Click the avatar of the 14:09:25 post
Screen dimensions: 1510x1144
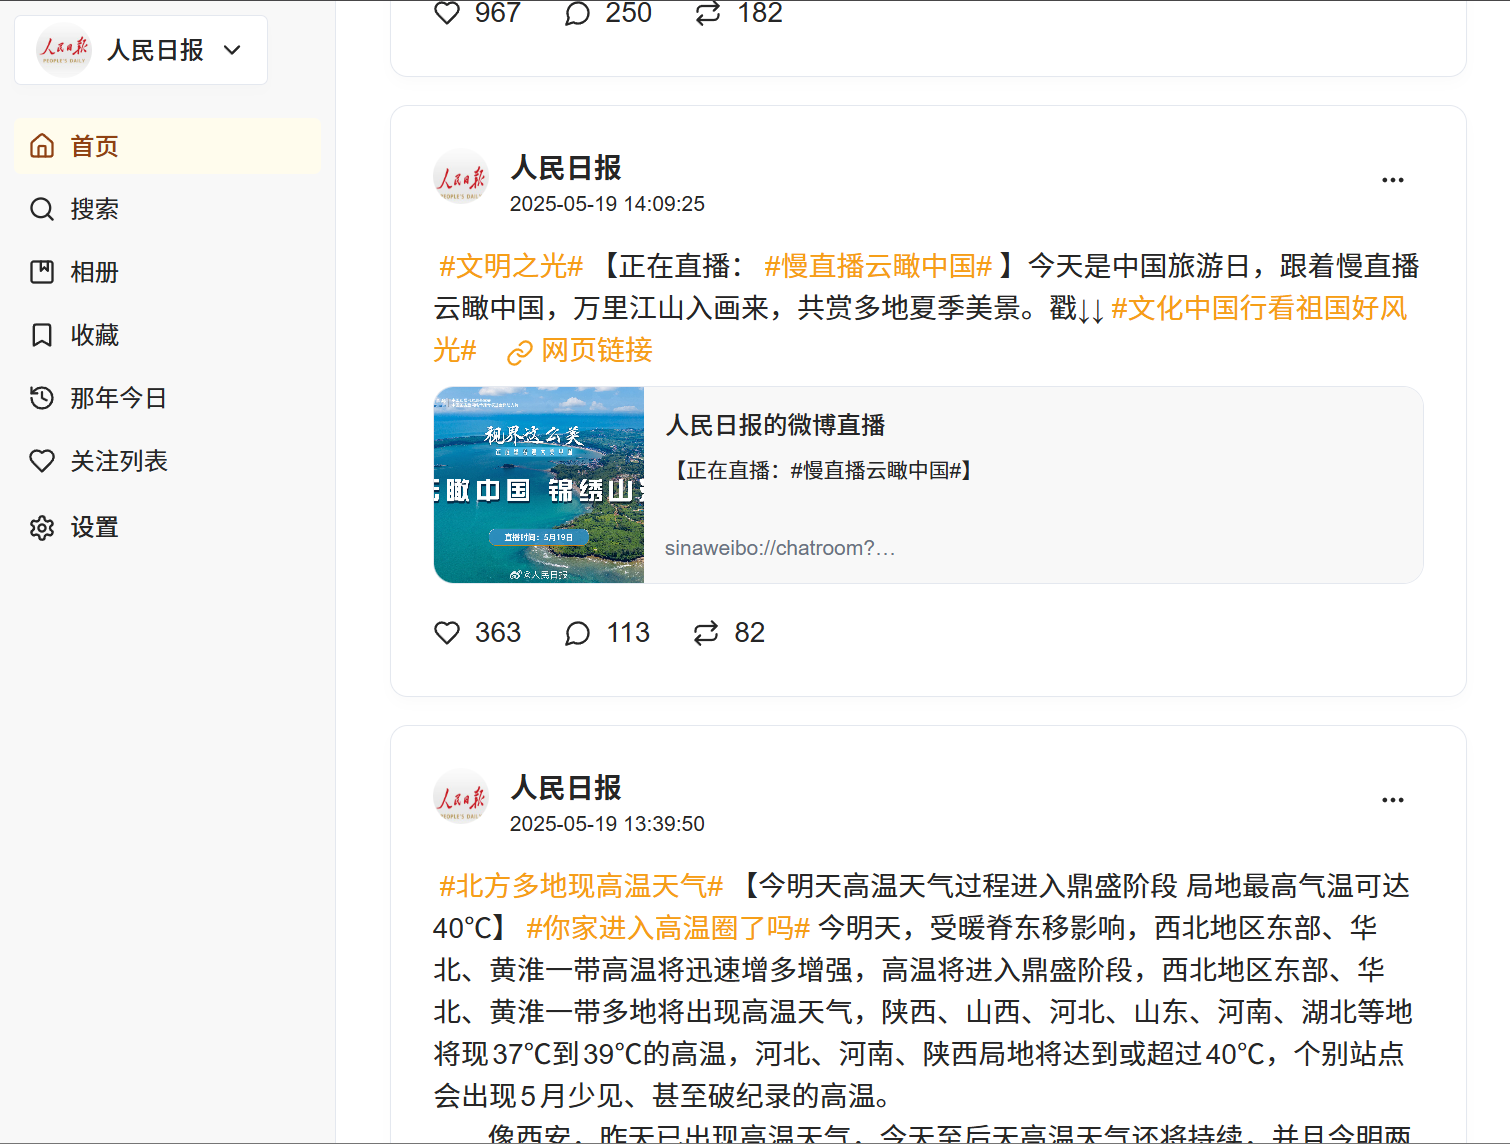[461, 178]
